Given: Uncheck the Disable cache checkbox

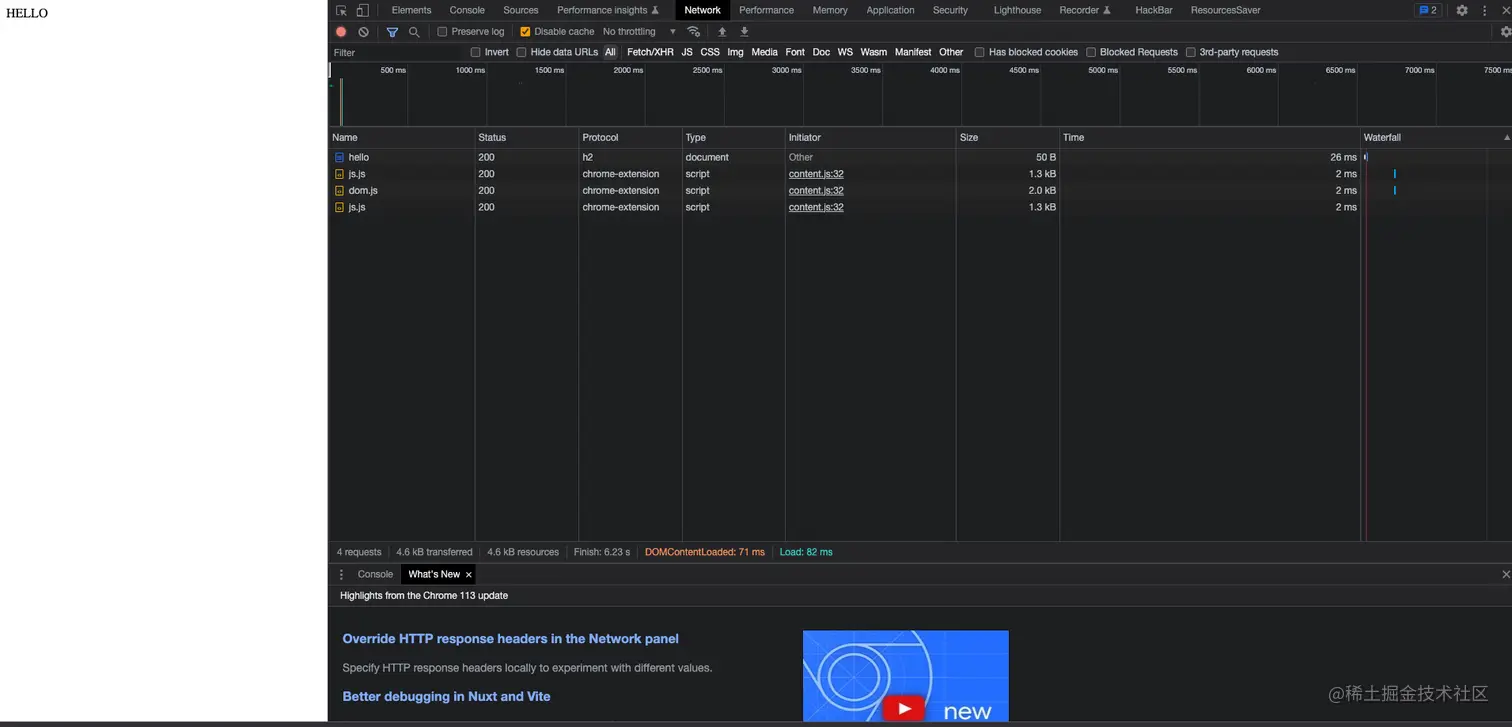Looking at the screenshot, I should pyautogui.click(x=525, y=32).
